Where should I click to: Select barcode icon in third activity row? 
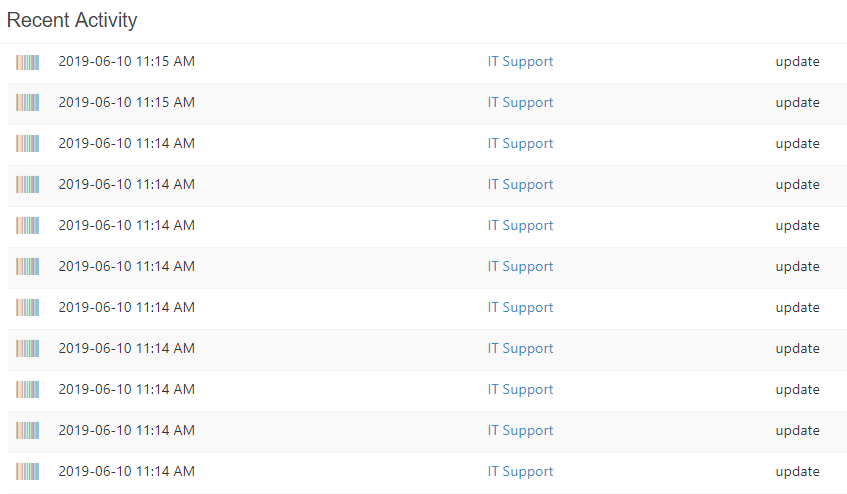tap(28, 143)
